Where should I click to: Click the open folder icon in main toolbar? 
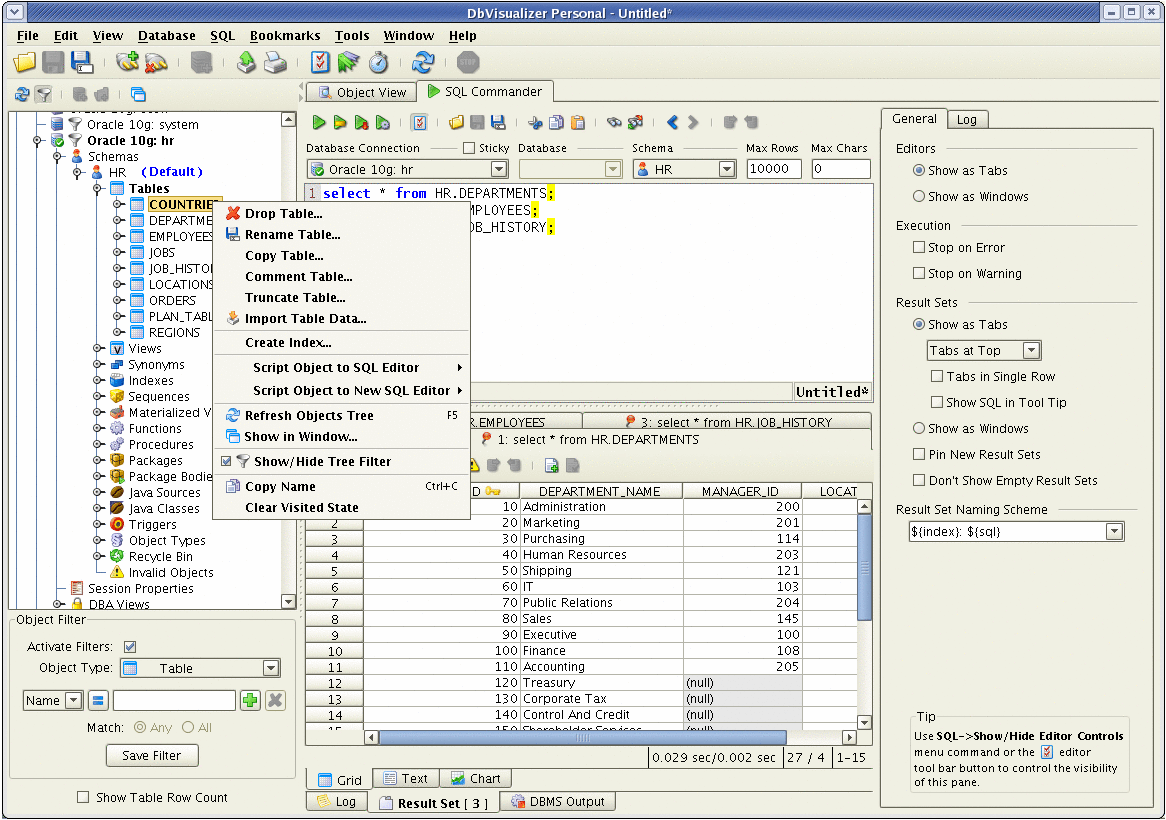25,62
